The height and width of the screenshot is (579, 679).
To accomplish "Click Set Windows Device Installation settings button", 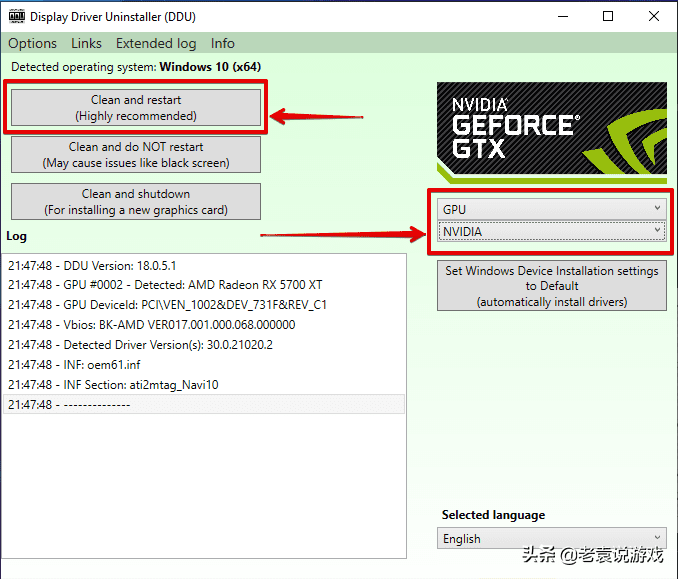I will (552, 286).
